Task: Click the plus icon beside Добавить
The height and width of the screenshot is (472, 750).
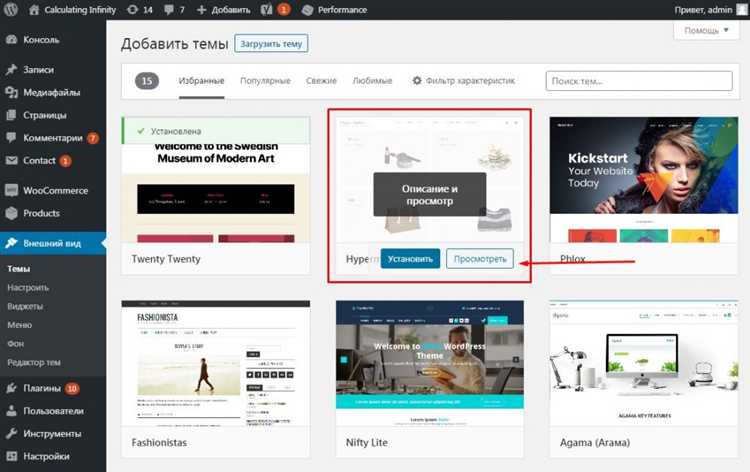Action: coord(201,10)
